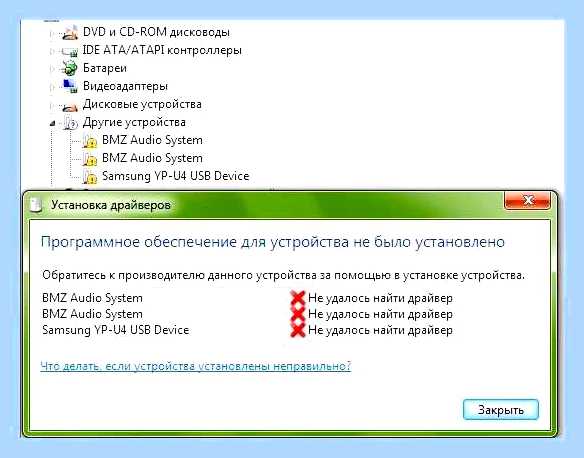
Task: Click the 'Обратитесь к производителю' instruction text
Action: coord(283,275)
